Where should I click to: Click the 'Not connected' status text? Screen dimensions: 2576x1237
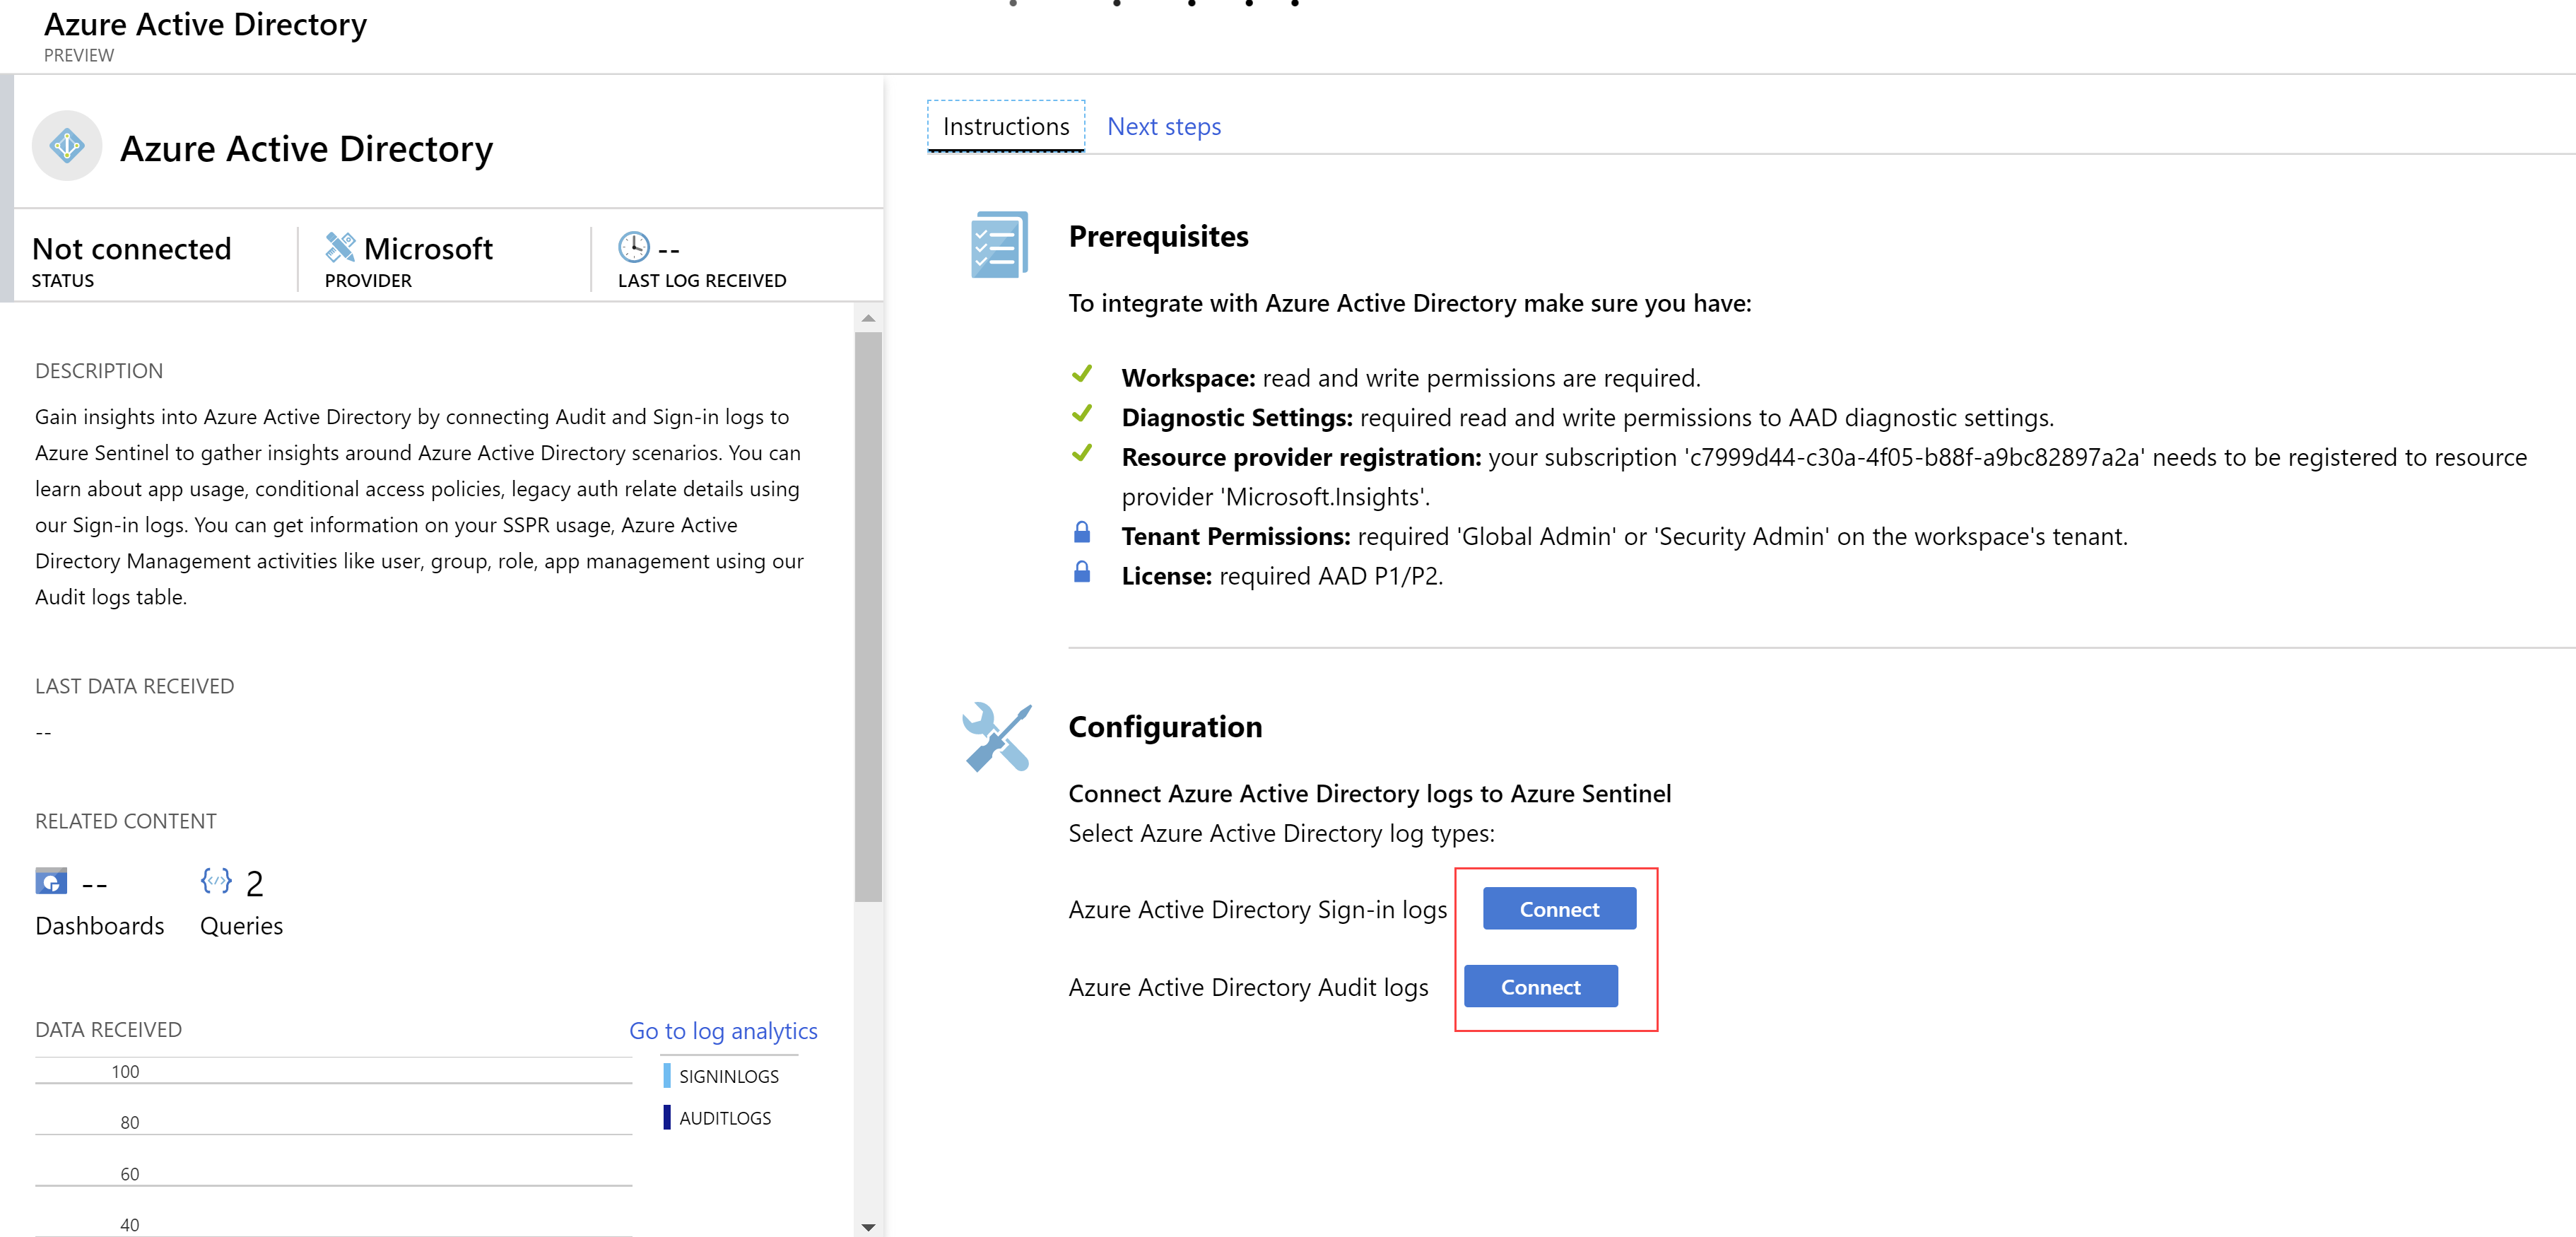click(x=131, y=248)
